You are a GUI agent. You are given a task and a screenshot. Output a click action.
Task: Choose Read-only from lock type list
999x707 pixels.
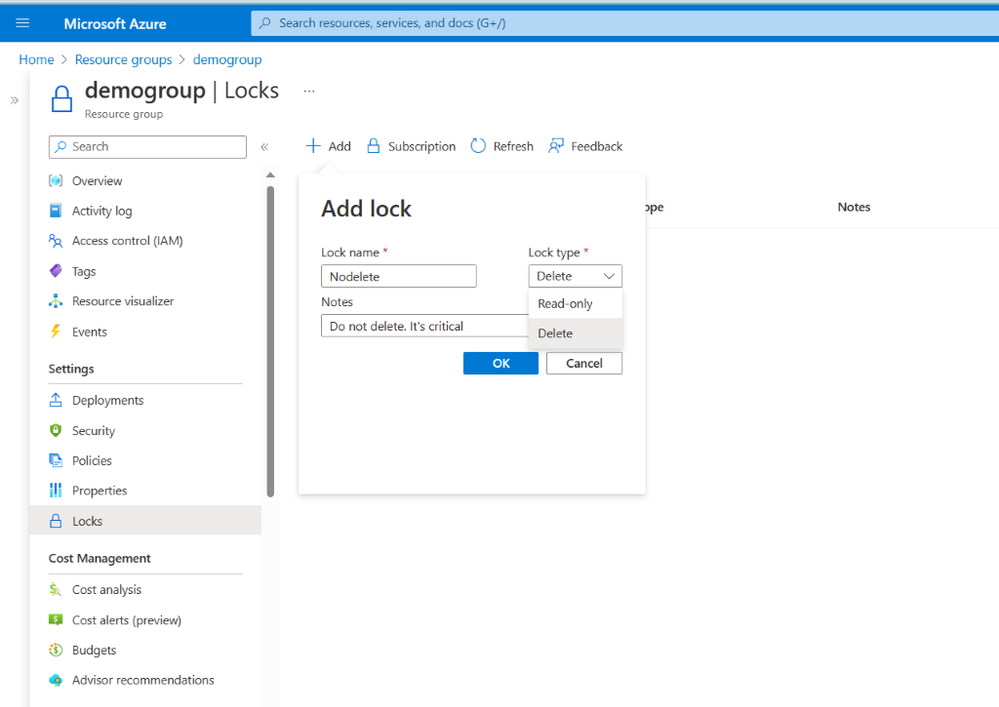pyautogui.click(x=575, y=304)
